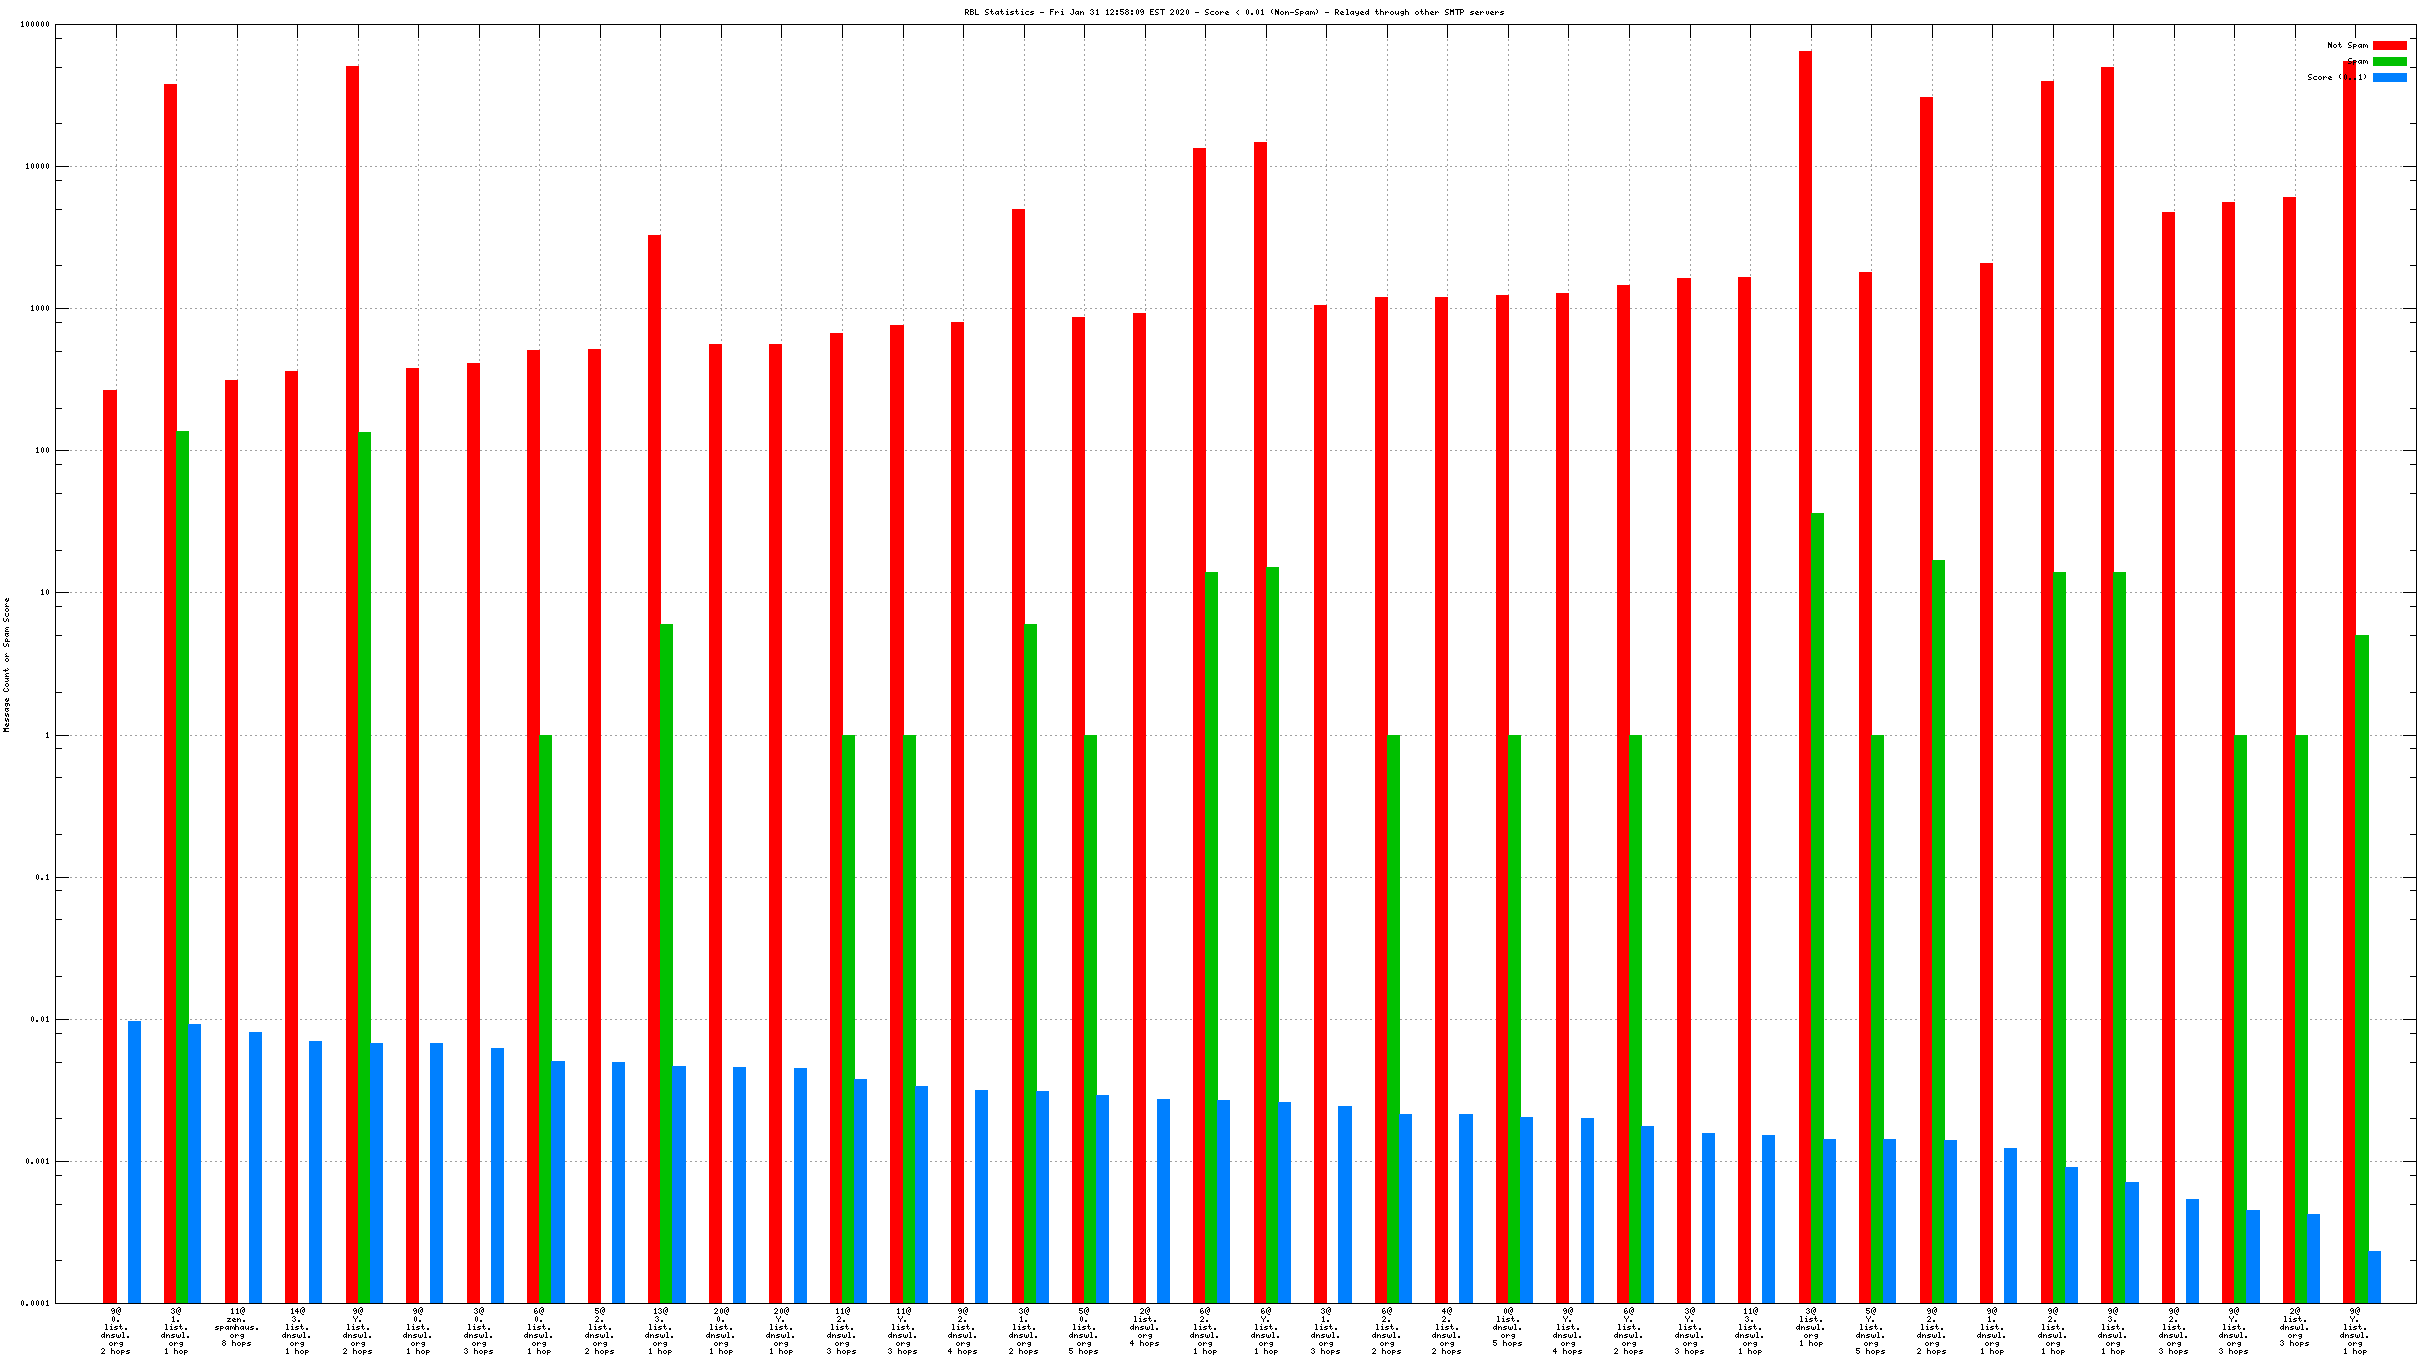Click the 13@ 3.list.dnswl.org x-axis label
This screenshot has height=1368, width=2432.
660,1330
